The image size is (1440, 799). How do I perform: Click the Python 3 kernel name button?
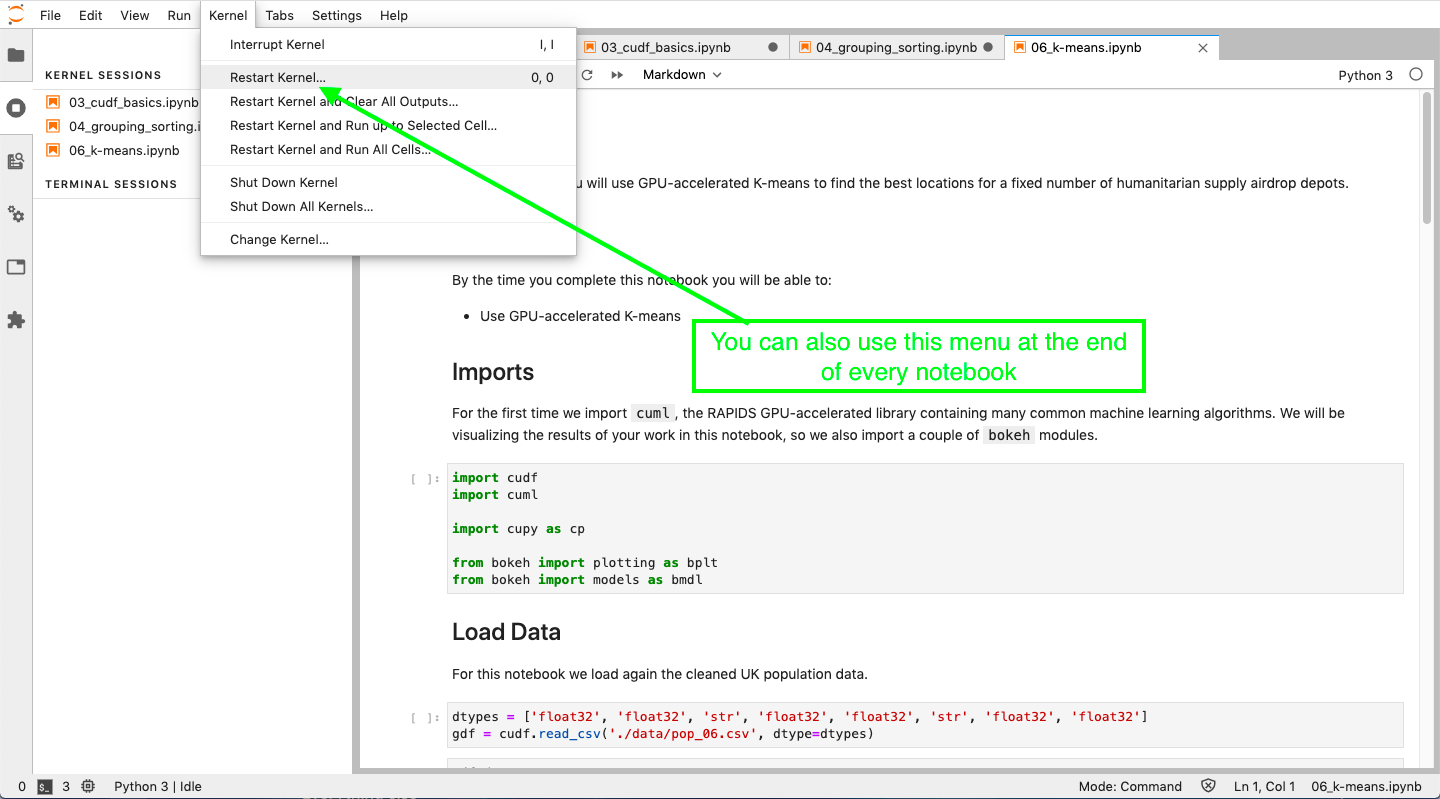[x=1365, y=75]
